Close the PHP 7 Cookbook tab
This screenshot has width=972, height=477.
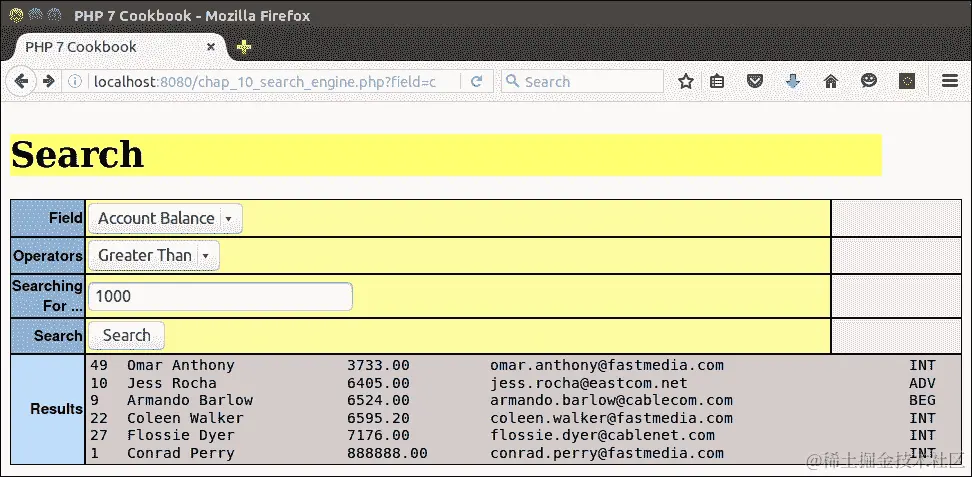[211, 47]
